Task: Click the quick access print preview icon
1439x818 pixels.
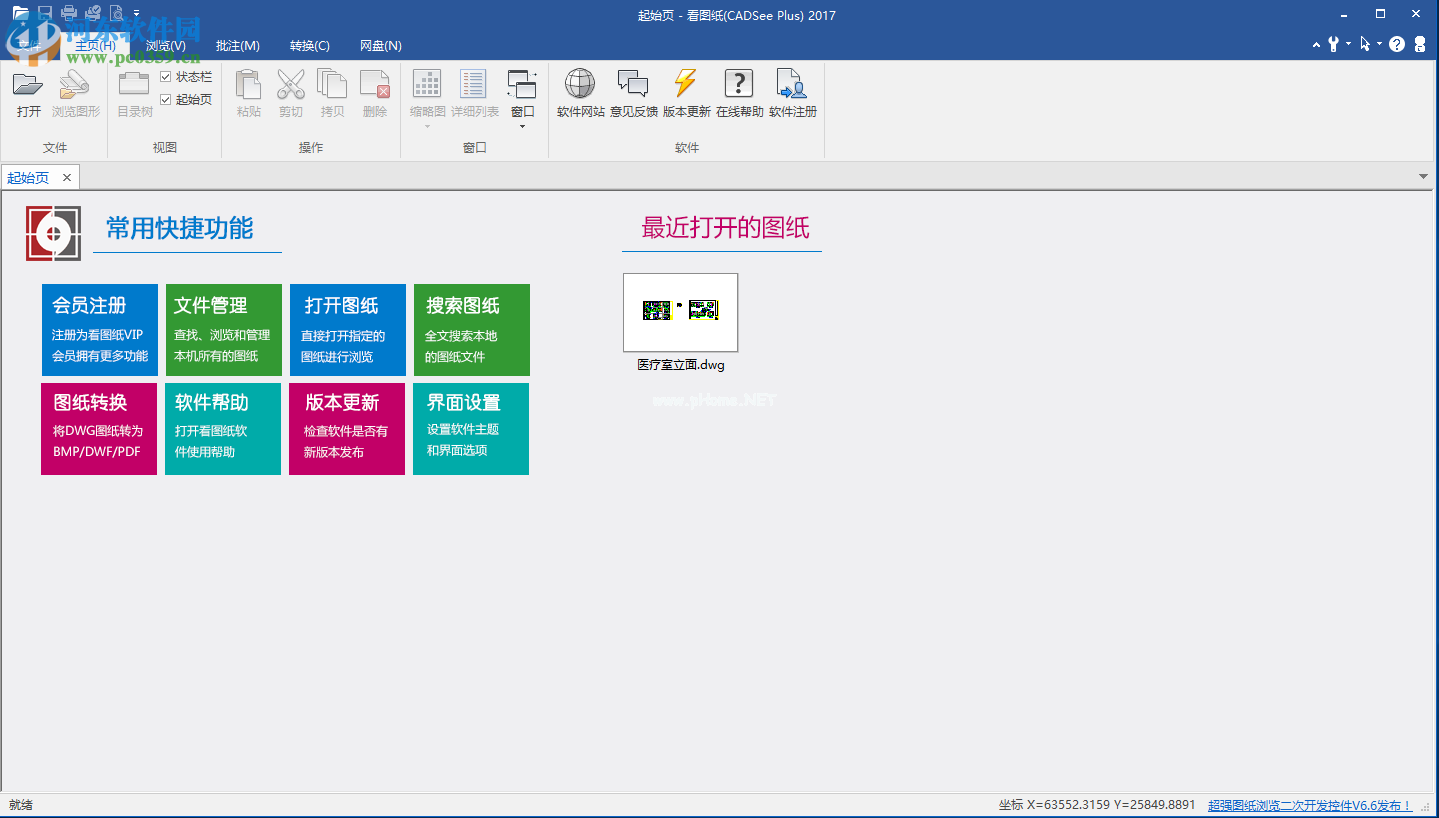Action: pyautogui.click(x=117, y=13)
